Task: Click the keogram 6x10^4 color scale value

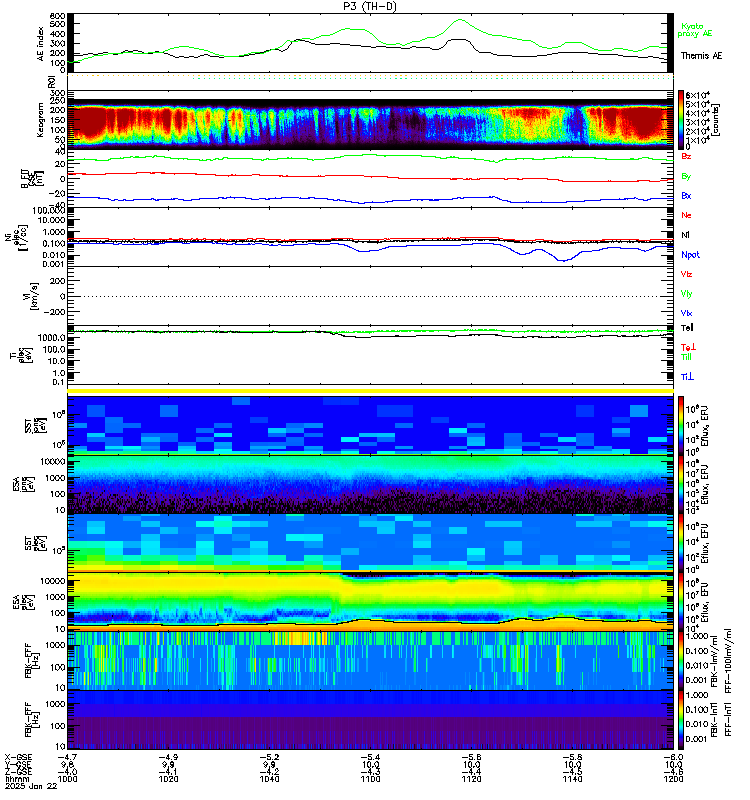Action: point(698,95)
